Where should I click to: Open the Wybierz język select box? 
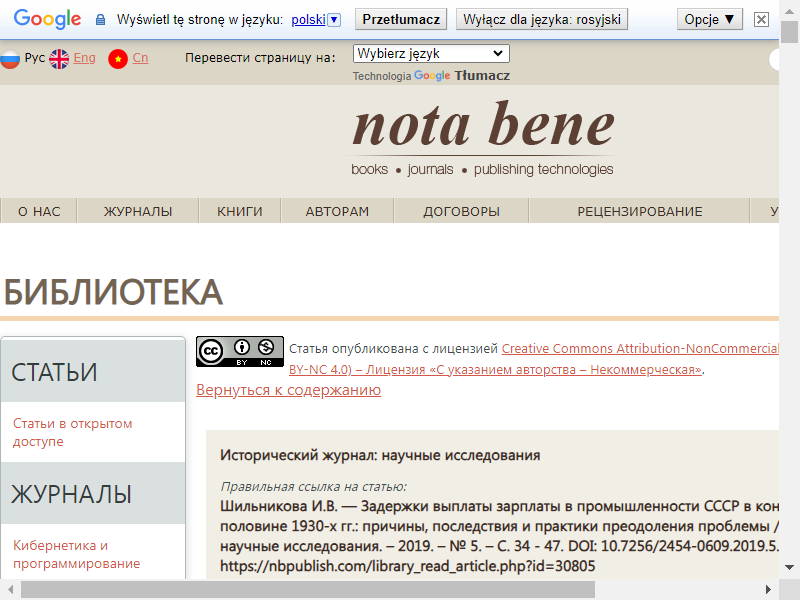pos(431,54)
